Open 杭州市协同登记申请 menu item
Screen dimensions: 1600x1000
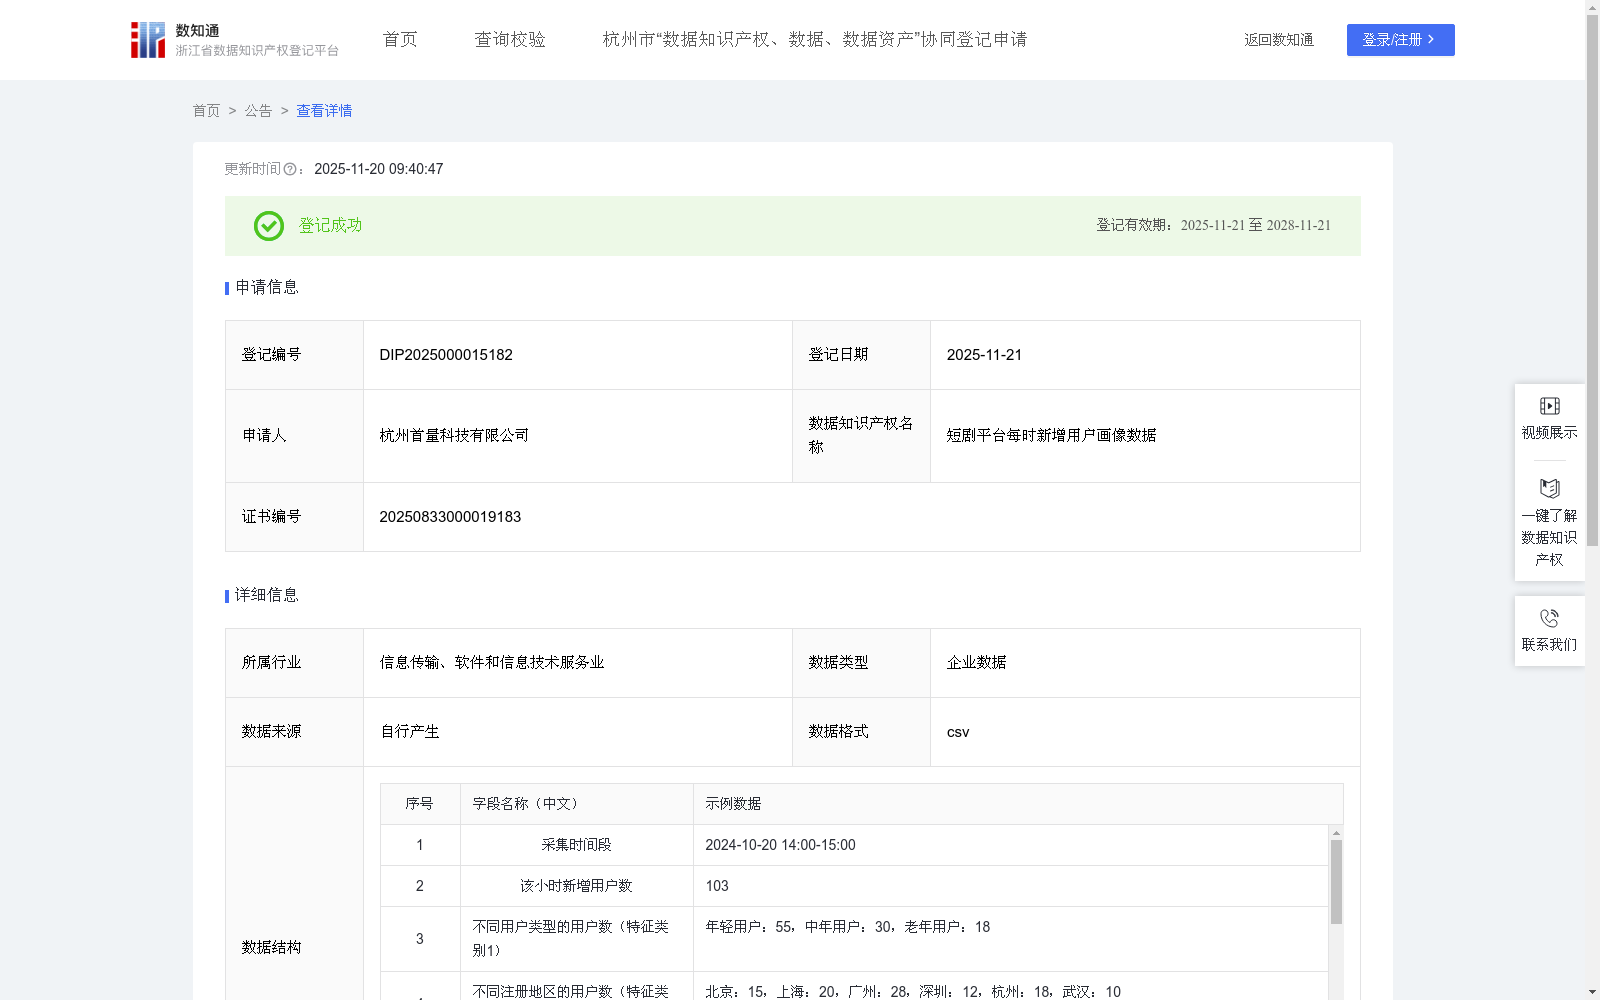[x=815, y=40]
